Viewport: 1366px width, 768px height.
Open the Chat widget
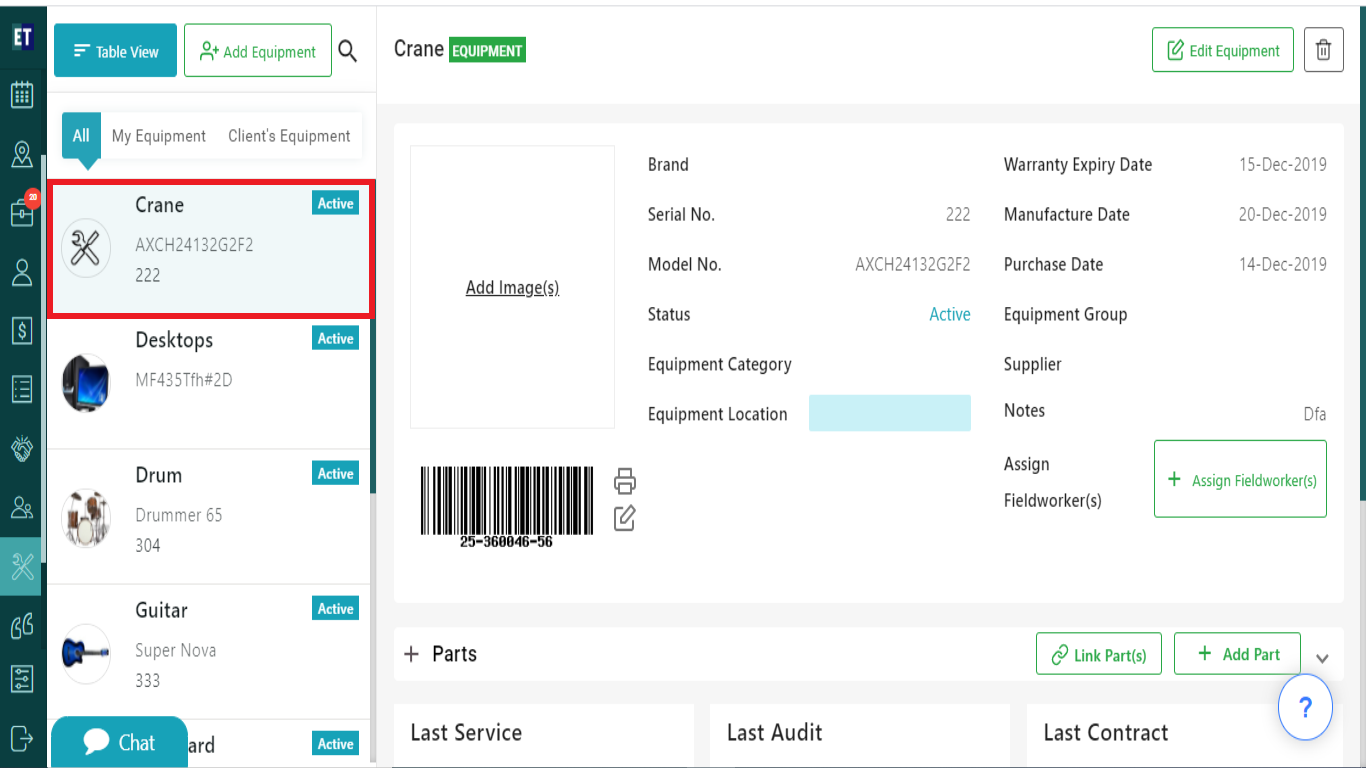[x=119, y=742]
